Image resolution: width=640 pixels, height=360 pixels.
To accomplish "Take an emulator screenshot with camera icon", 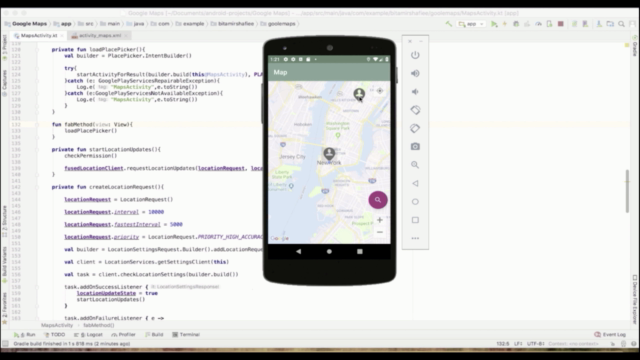I will 415,147.
